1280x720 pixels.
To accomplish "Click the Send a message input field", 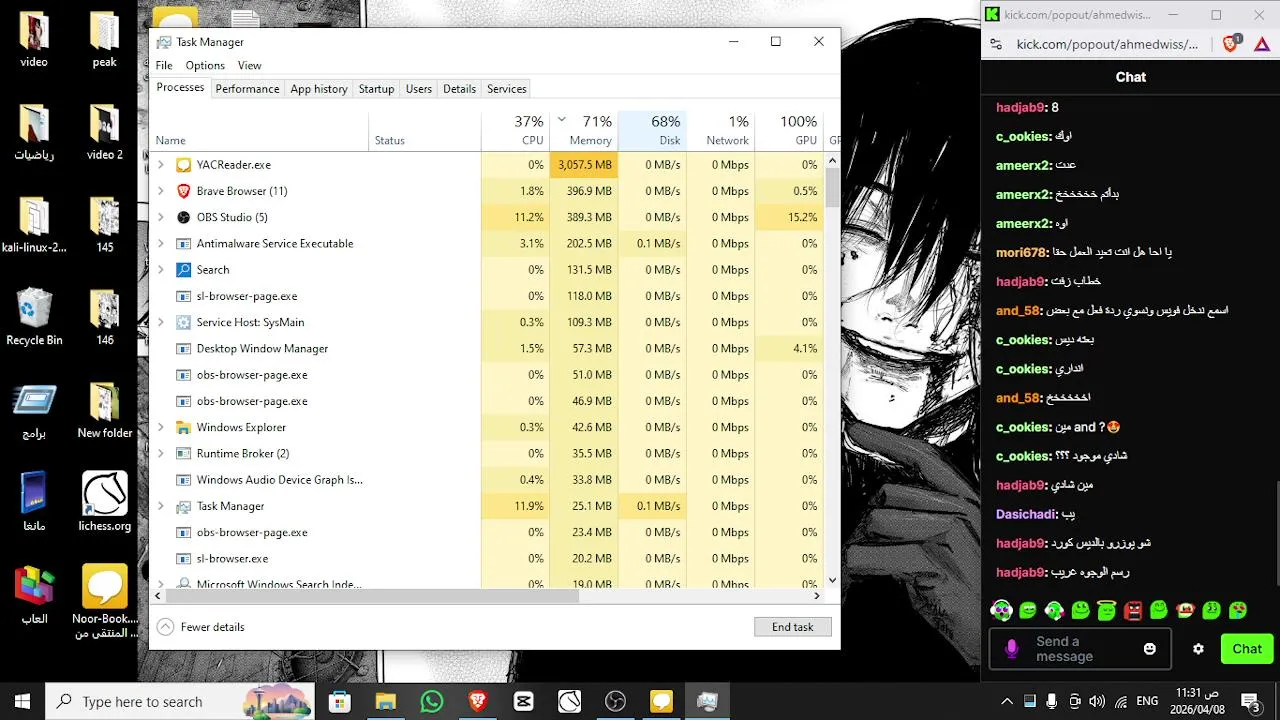I will pyautogui.click(x=1078, y=649).
